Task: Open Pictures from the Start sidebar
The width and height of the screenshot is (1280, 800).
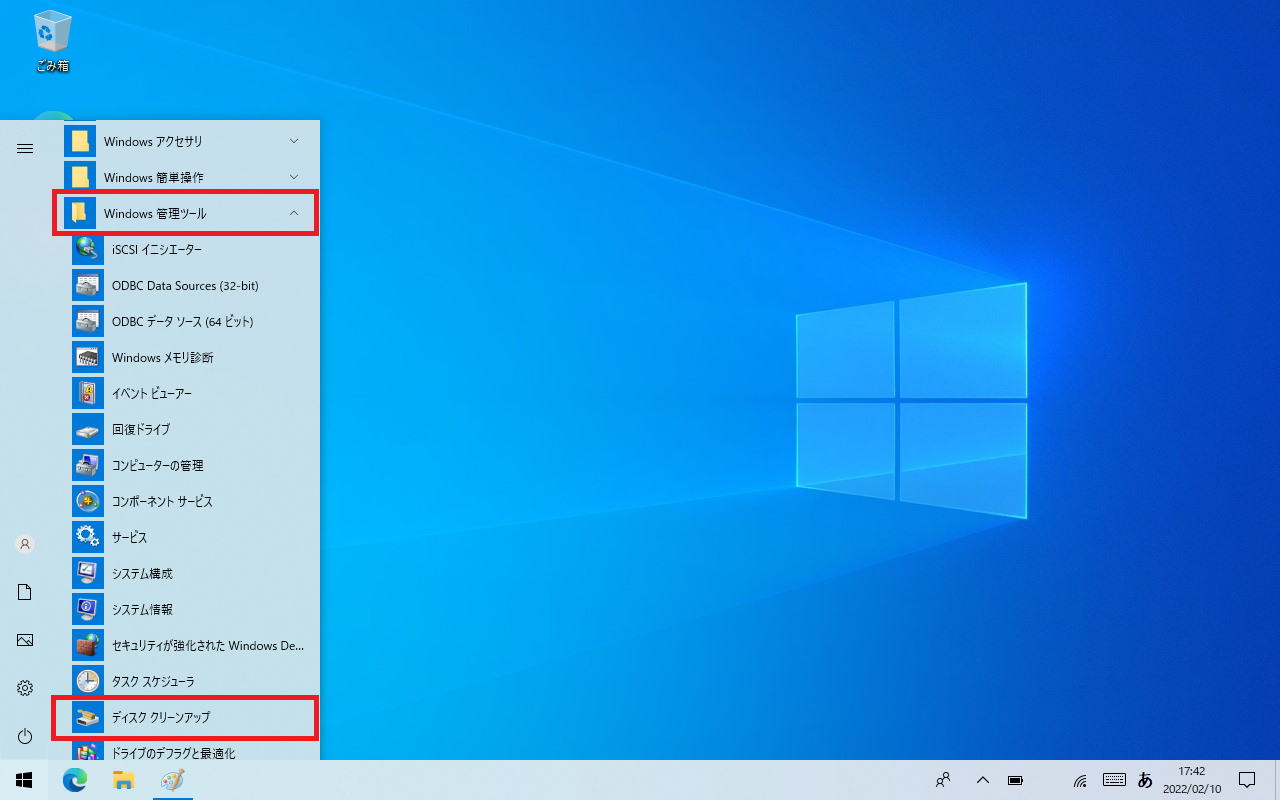Action: (25, 640)
